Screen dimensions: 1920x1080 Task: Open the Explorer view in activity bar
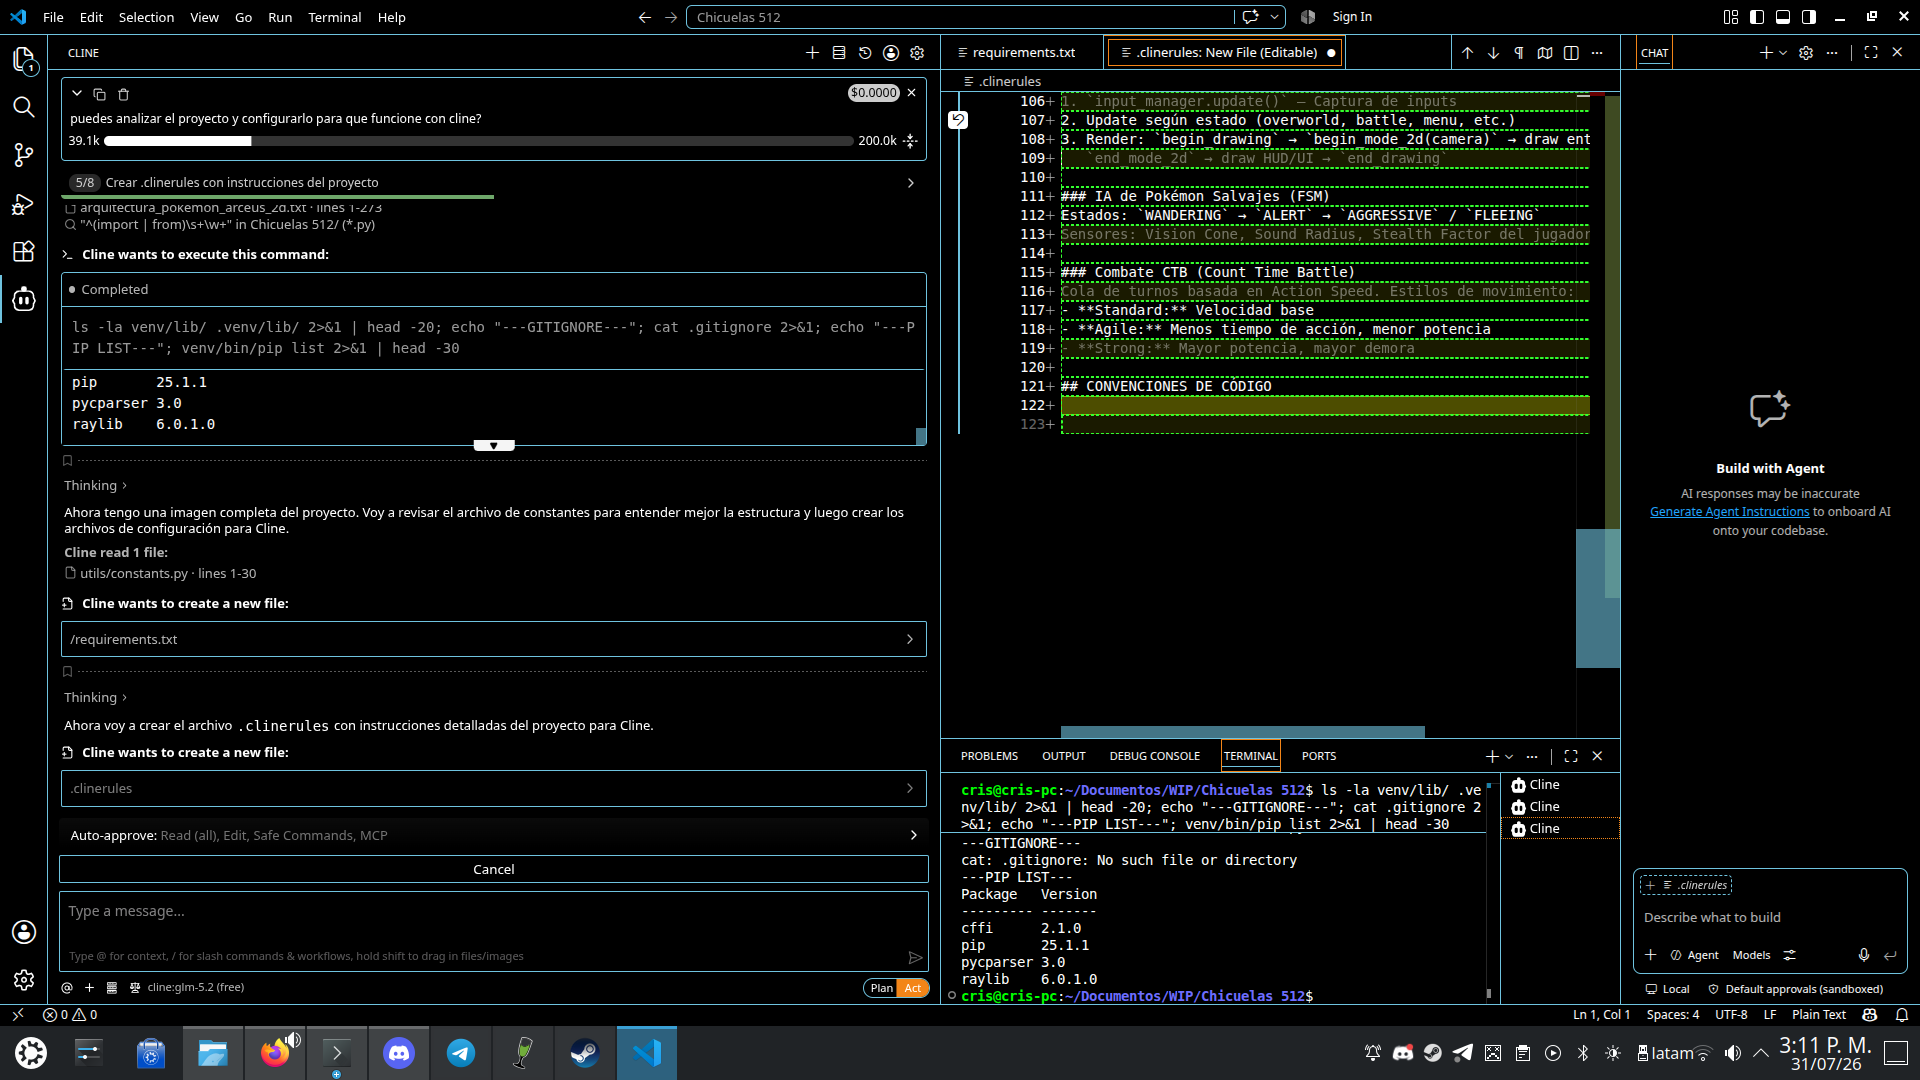pyautogui.click(x=24, y=60)
